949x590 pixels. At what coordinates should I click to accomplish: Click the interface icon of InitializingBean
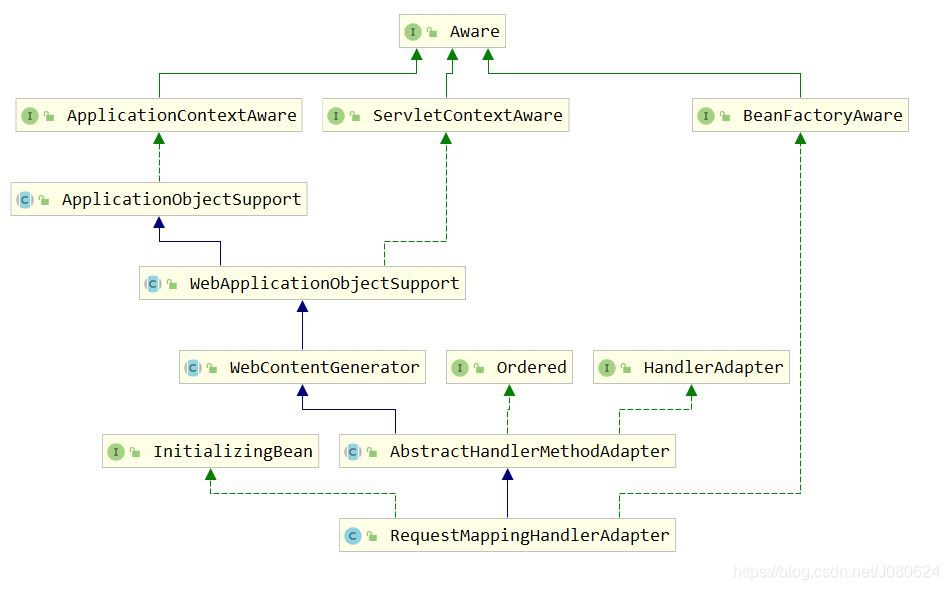pos(115,452)
